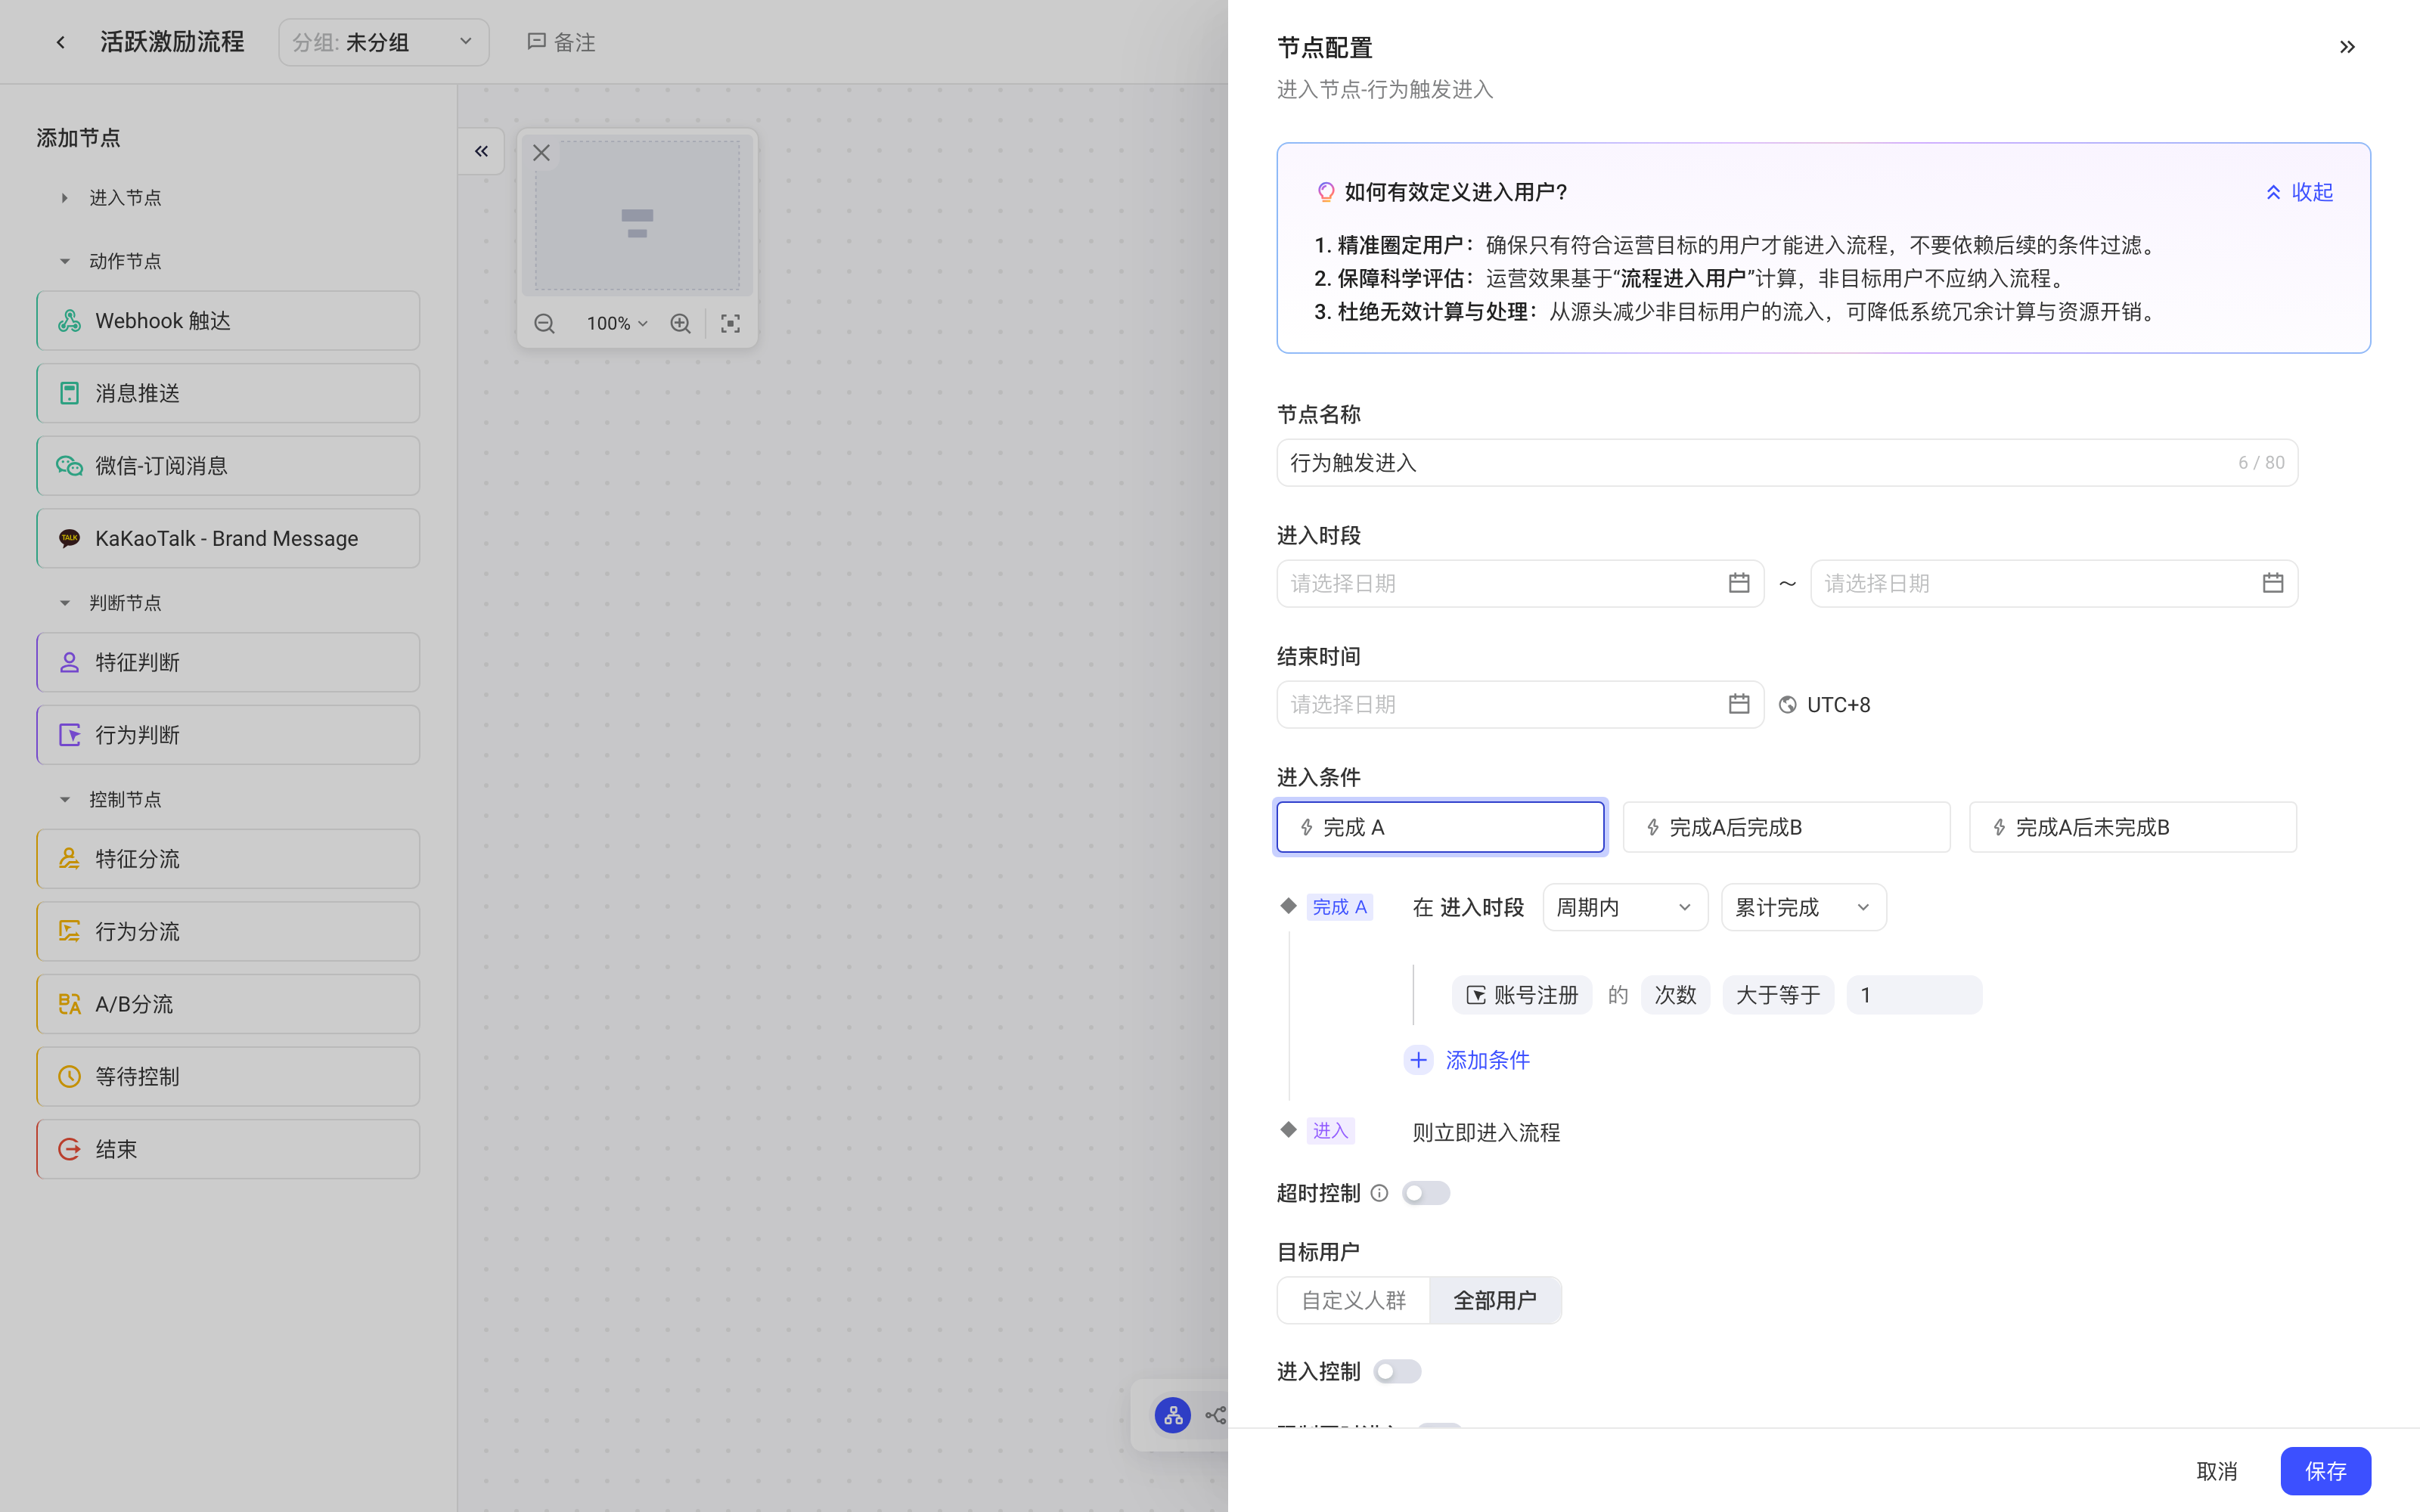
Task: Toggle the 进入控制 switch
Action: (x=1397, y=1372)
